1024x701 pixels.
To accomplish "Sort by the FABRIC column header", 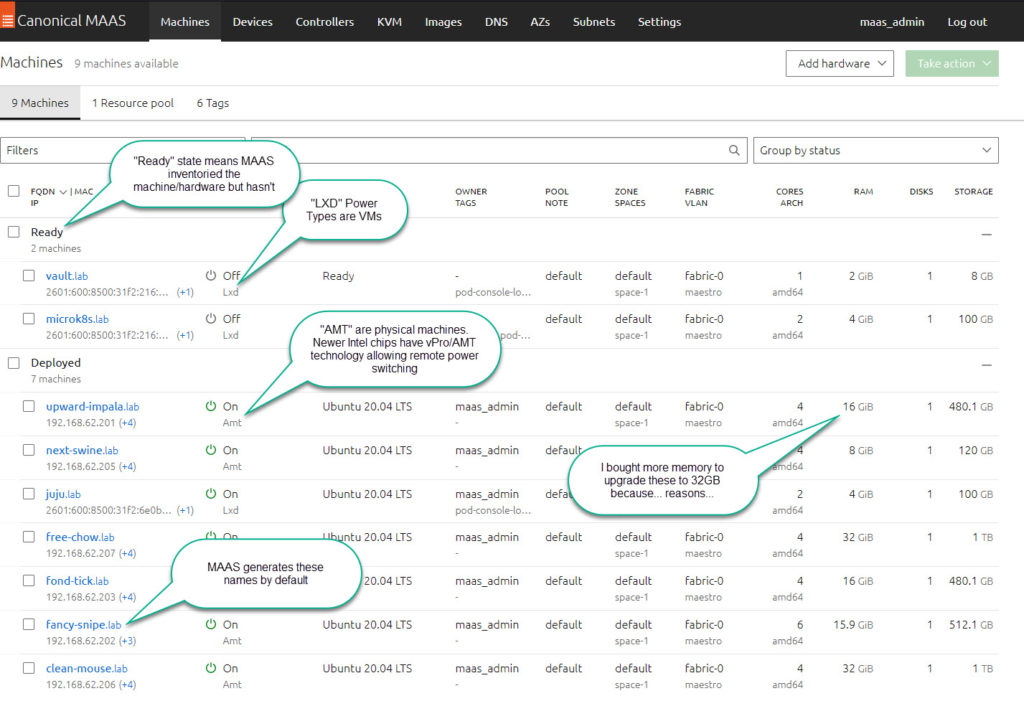I will tap(699, 191).
